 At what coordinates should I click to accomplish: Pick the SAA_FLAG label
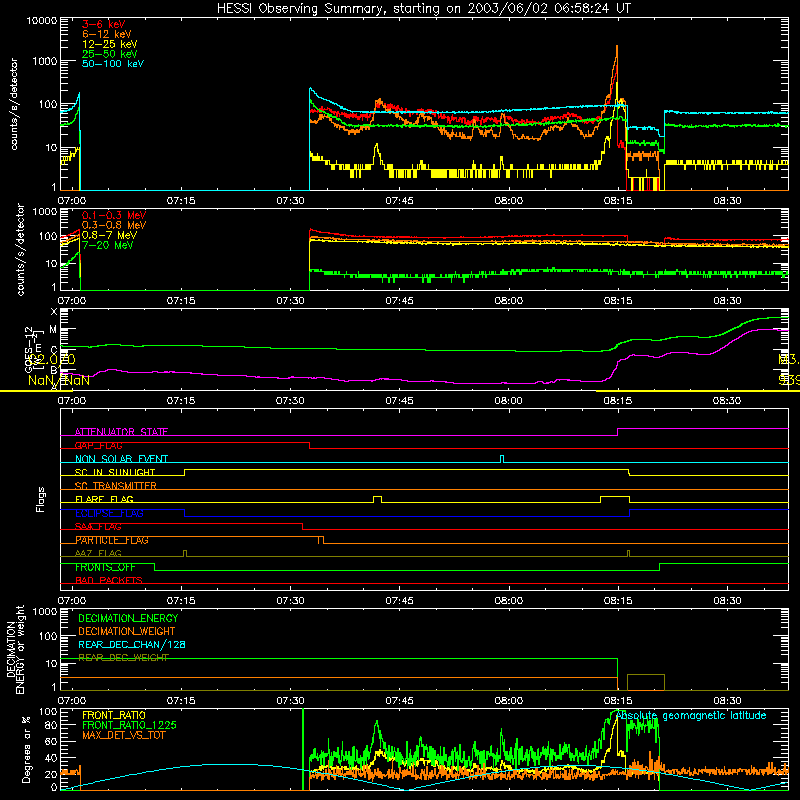(98, 527)
